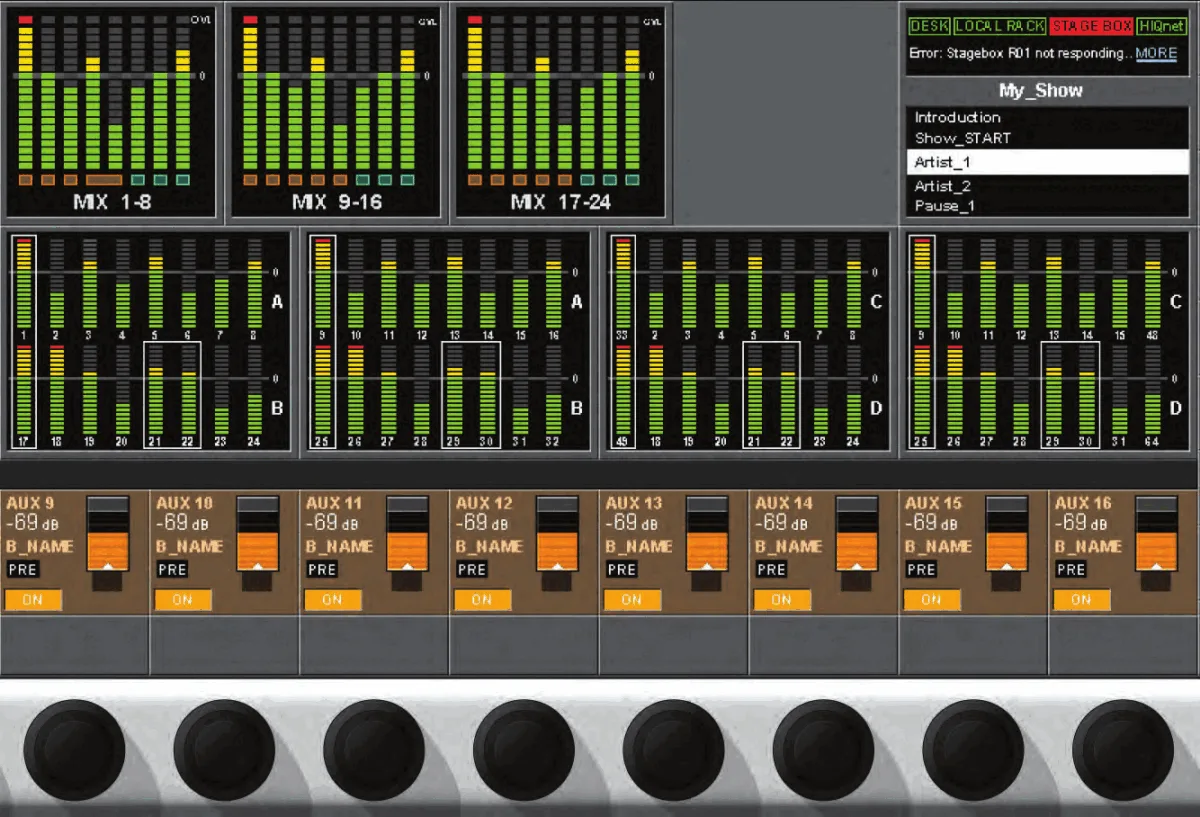Switch AUX 10 PRE setting
The image size is (1200, 817).
tap(172, 570)
